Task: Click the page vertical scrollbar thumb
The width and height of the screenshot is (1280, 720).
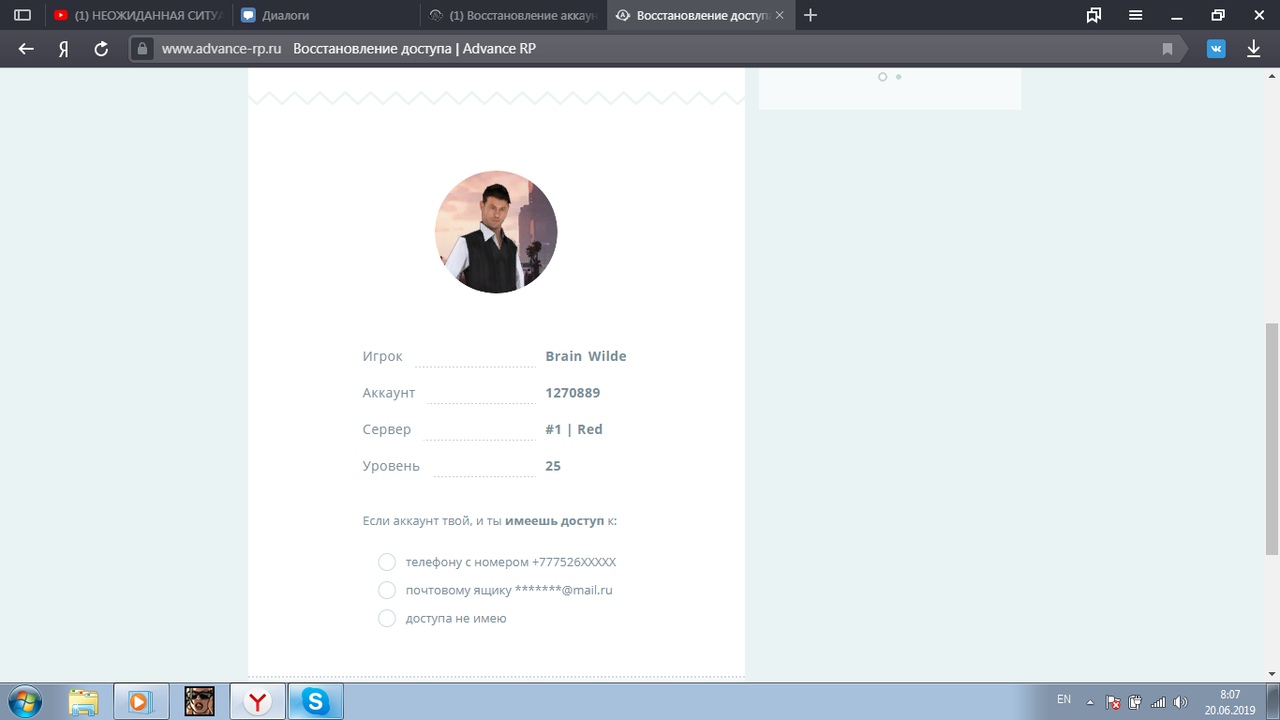Action: click(1272, 440)
